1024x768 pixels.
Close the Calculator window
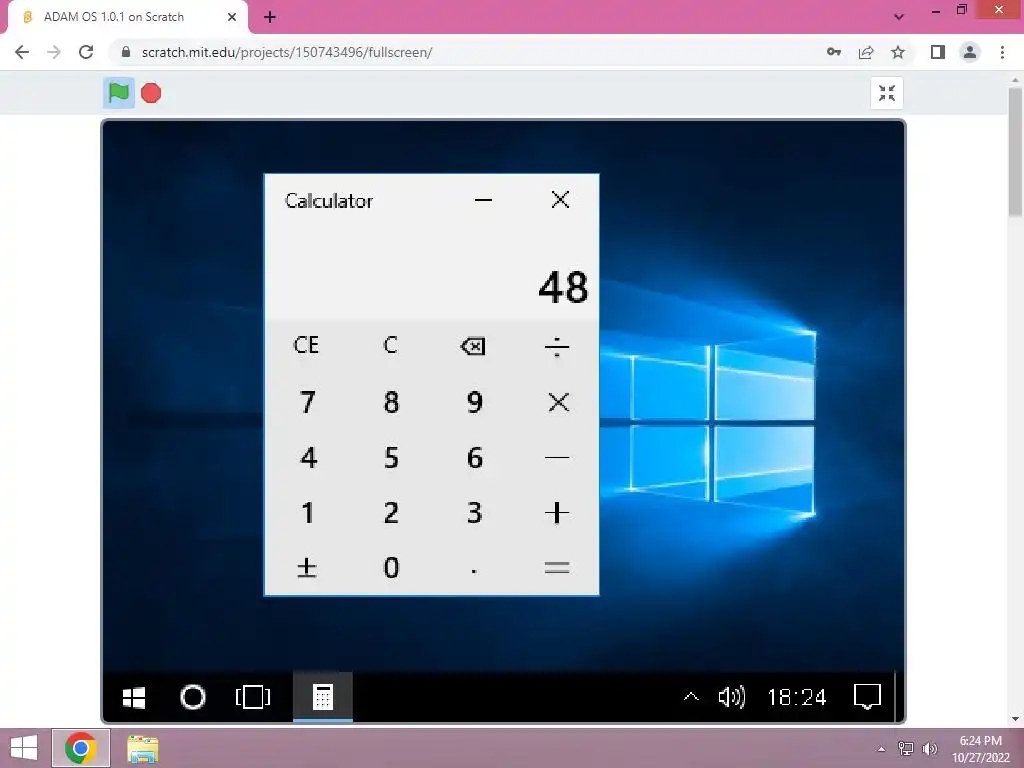click(x=560, y=200)
